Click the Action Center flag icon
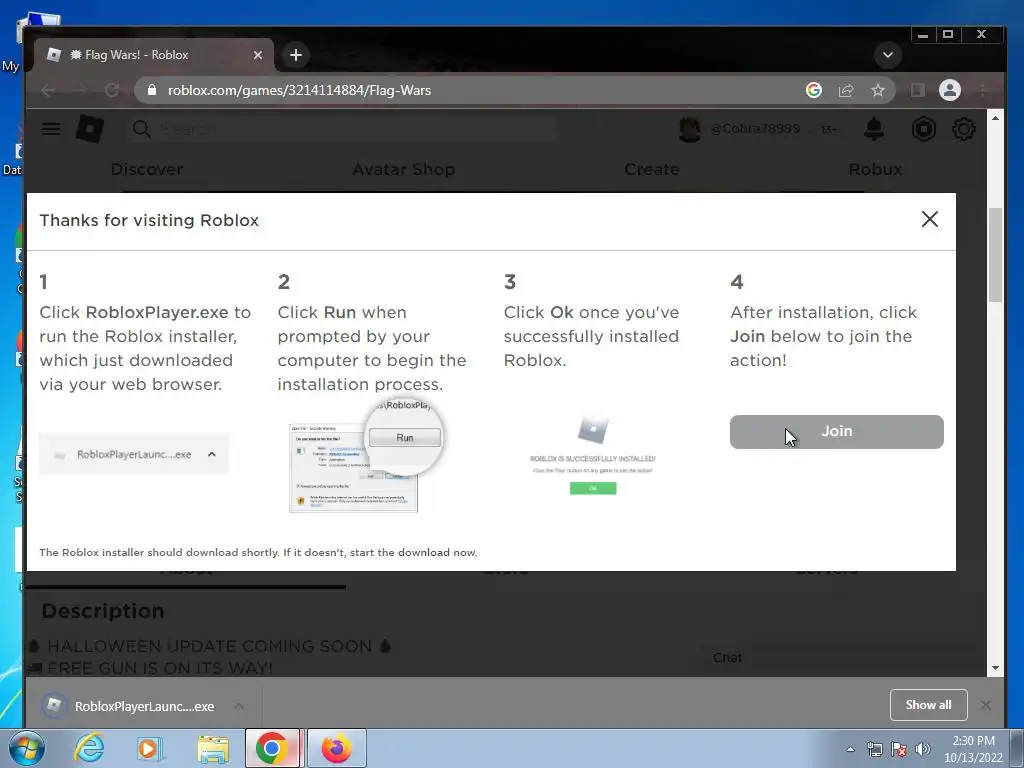 (x=899, y=750)
